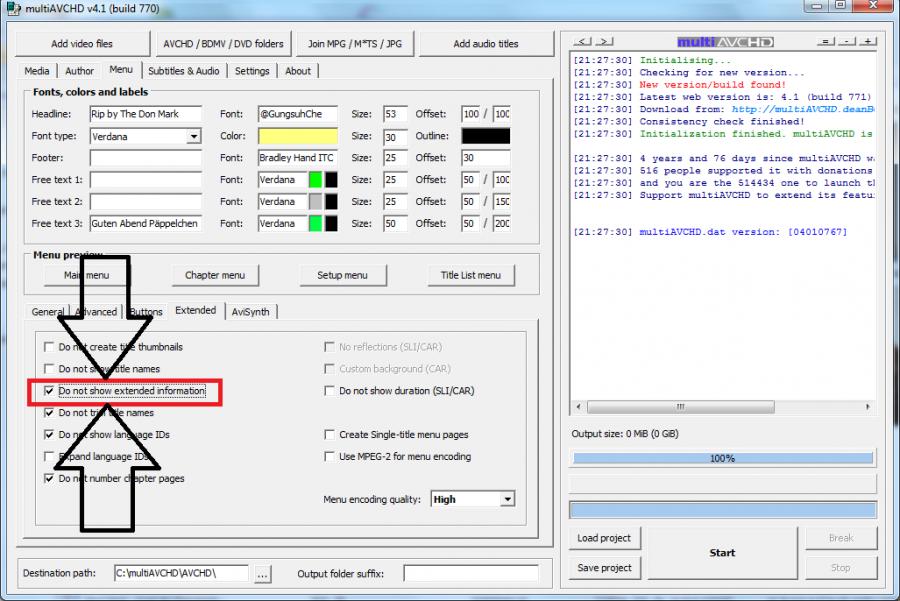The image size is (900, 601).
Task: Click the Headline Size field showing 53
Action: click(395, 114)
